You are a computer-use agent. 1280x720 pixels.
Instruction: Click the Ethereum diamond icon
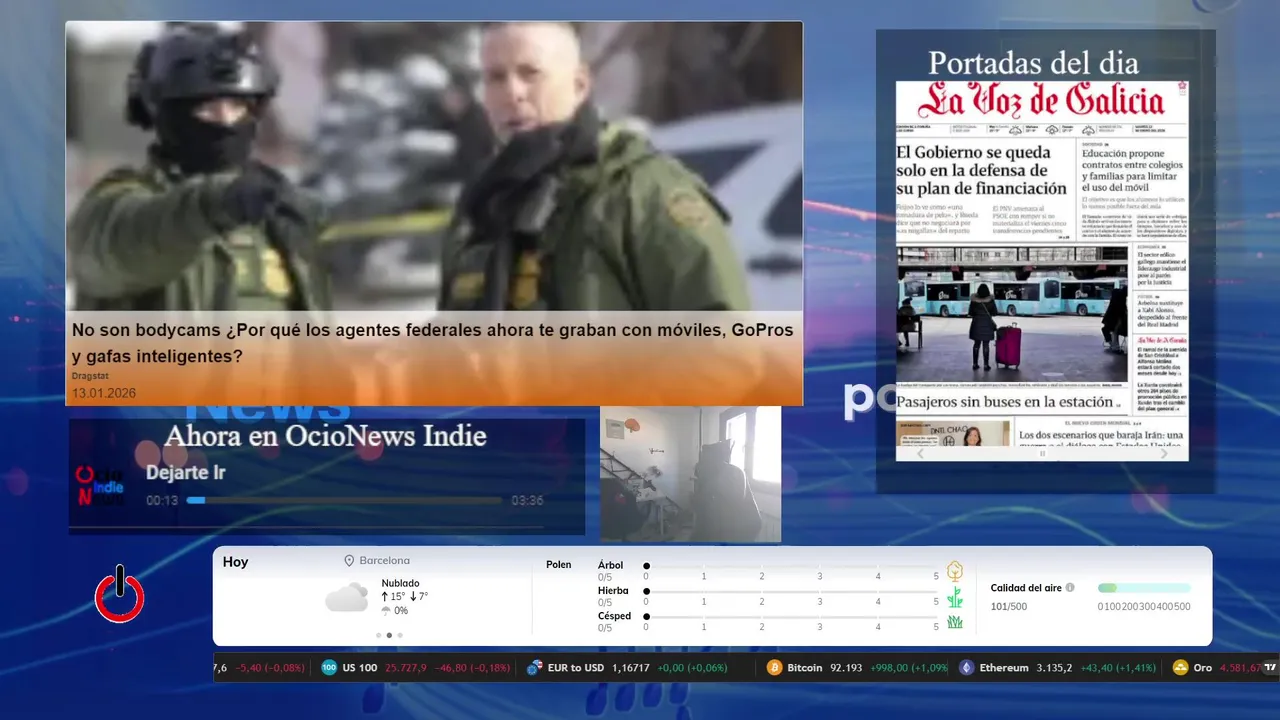pyautogui.click(x=966, y=668)
